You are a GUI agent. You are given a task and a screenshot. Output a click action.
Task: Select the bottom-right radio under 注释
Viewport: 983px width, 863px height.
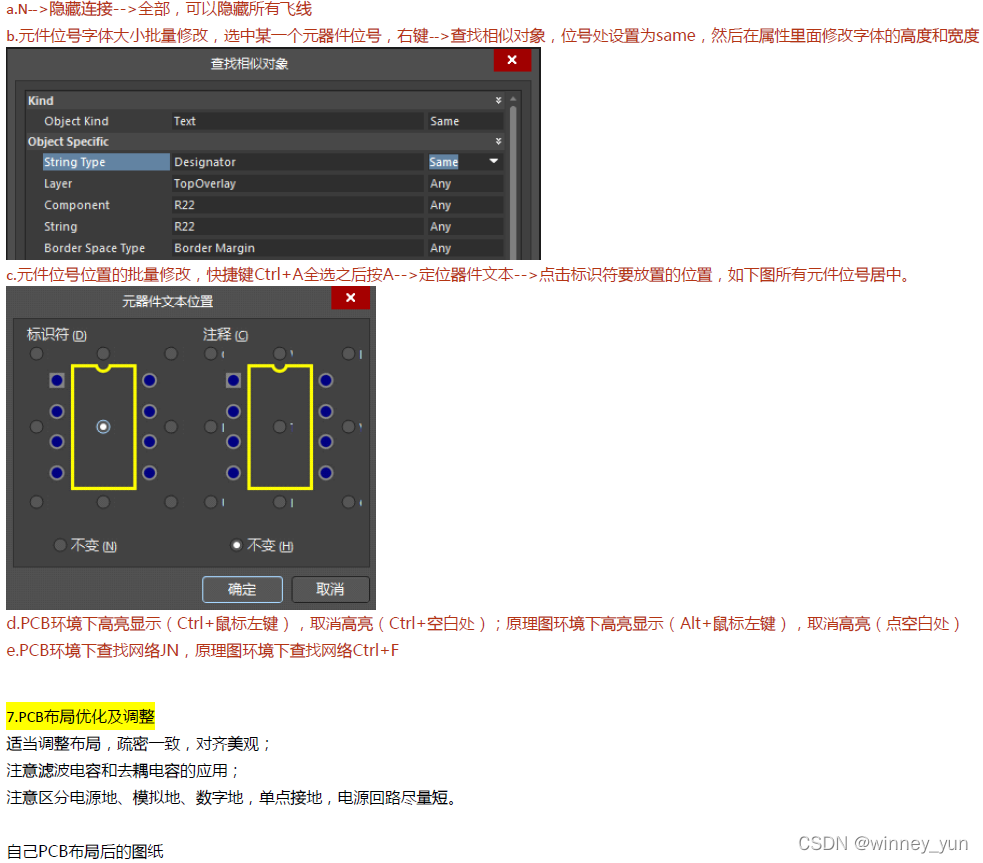(349, 502)
